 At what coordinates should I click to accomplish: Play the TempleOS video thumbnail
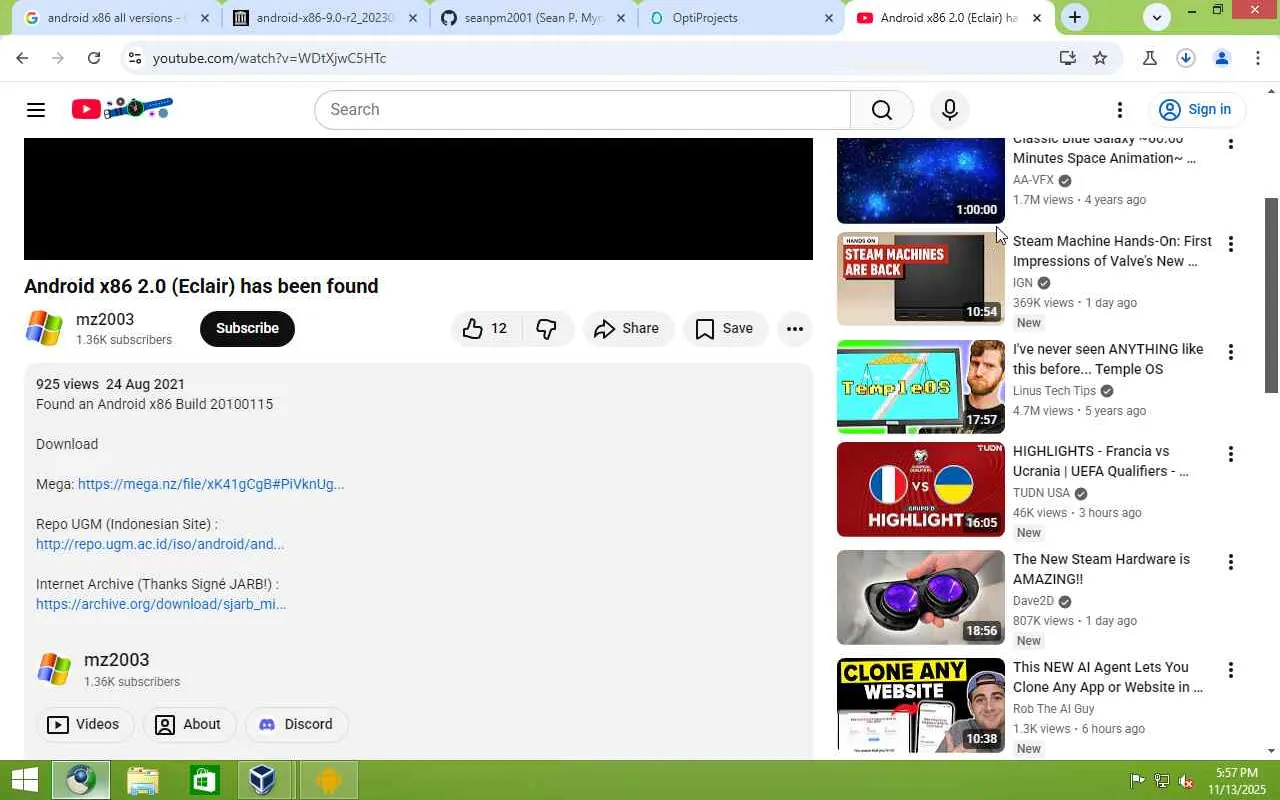pyautogui.click(x=921, y=387)
